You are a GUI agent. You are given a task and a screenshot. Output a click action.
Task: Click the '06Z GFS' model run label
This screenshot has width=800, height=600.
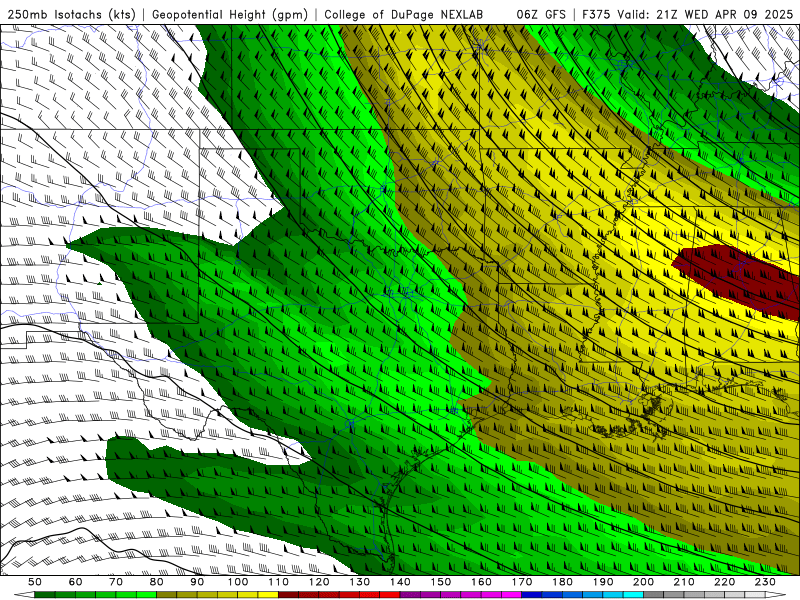(x=541, y=14)
